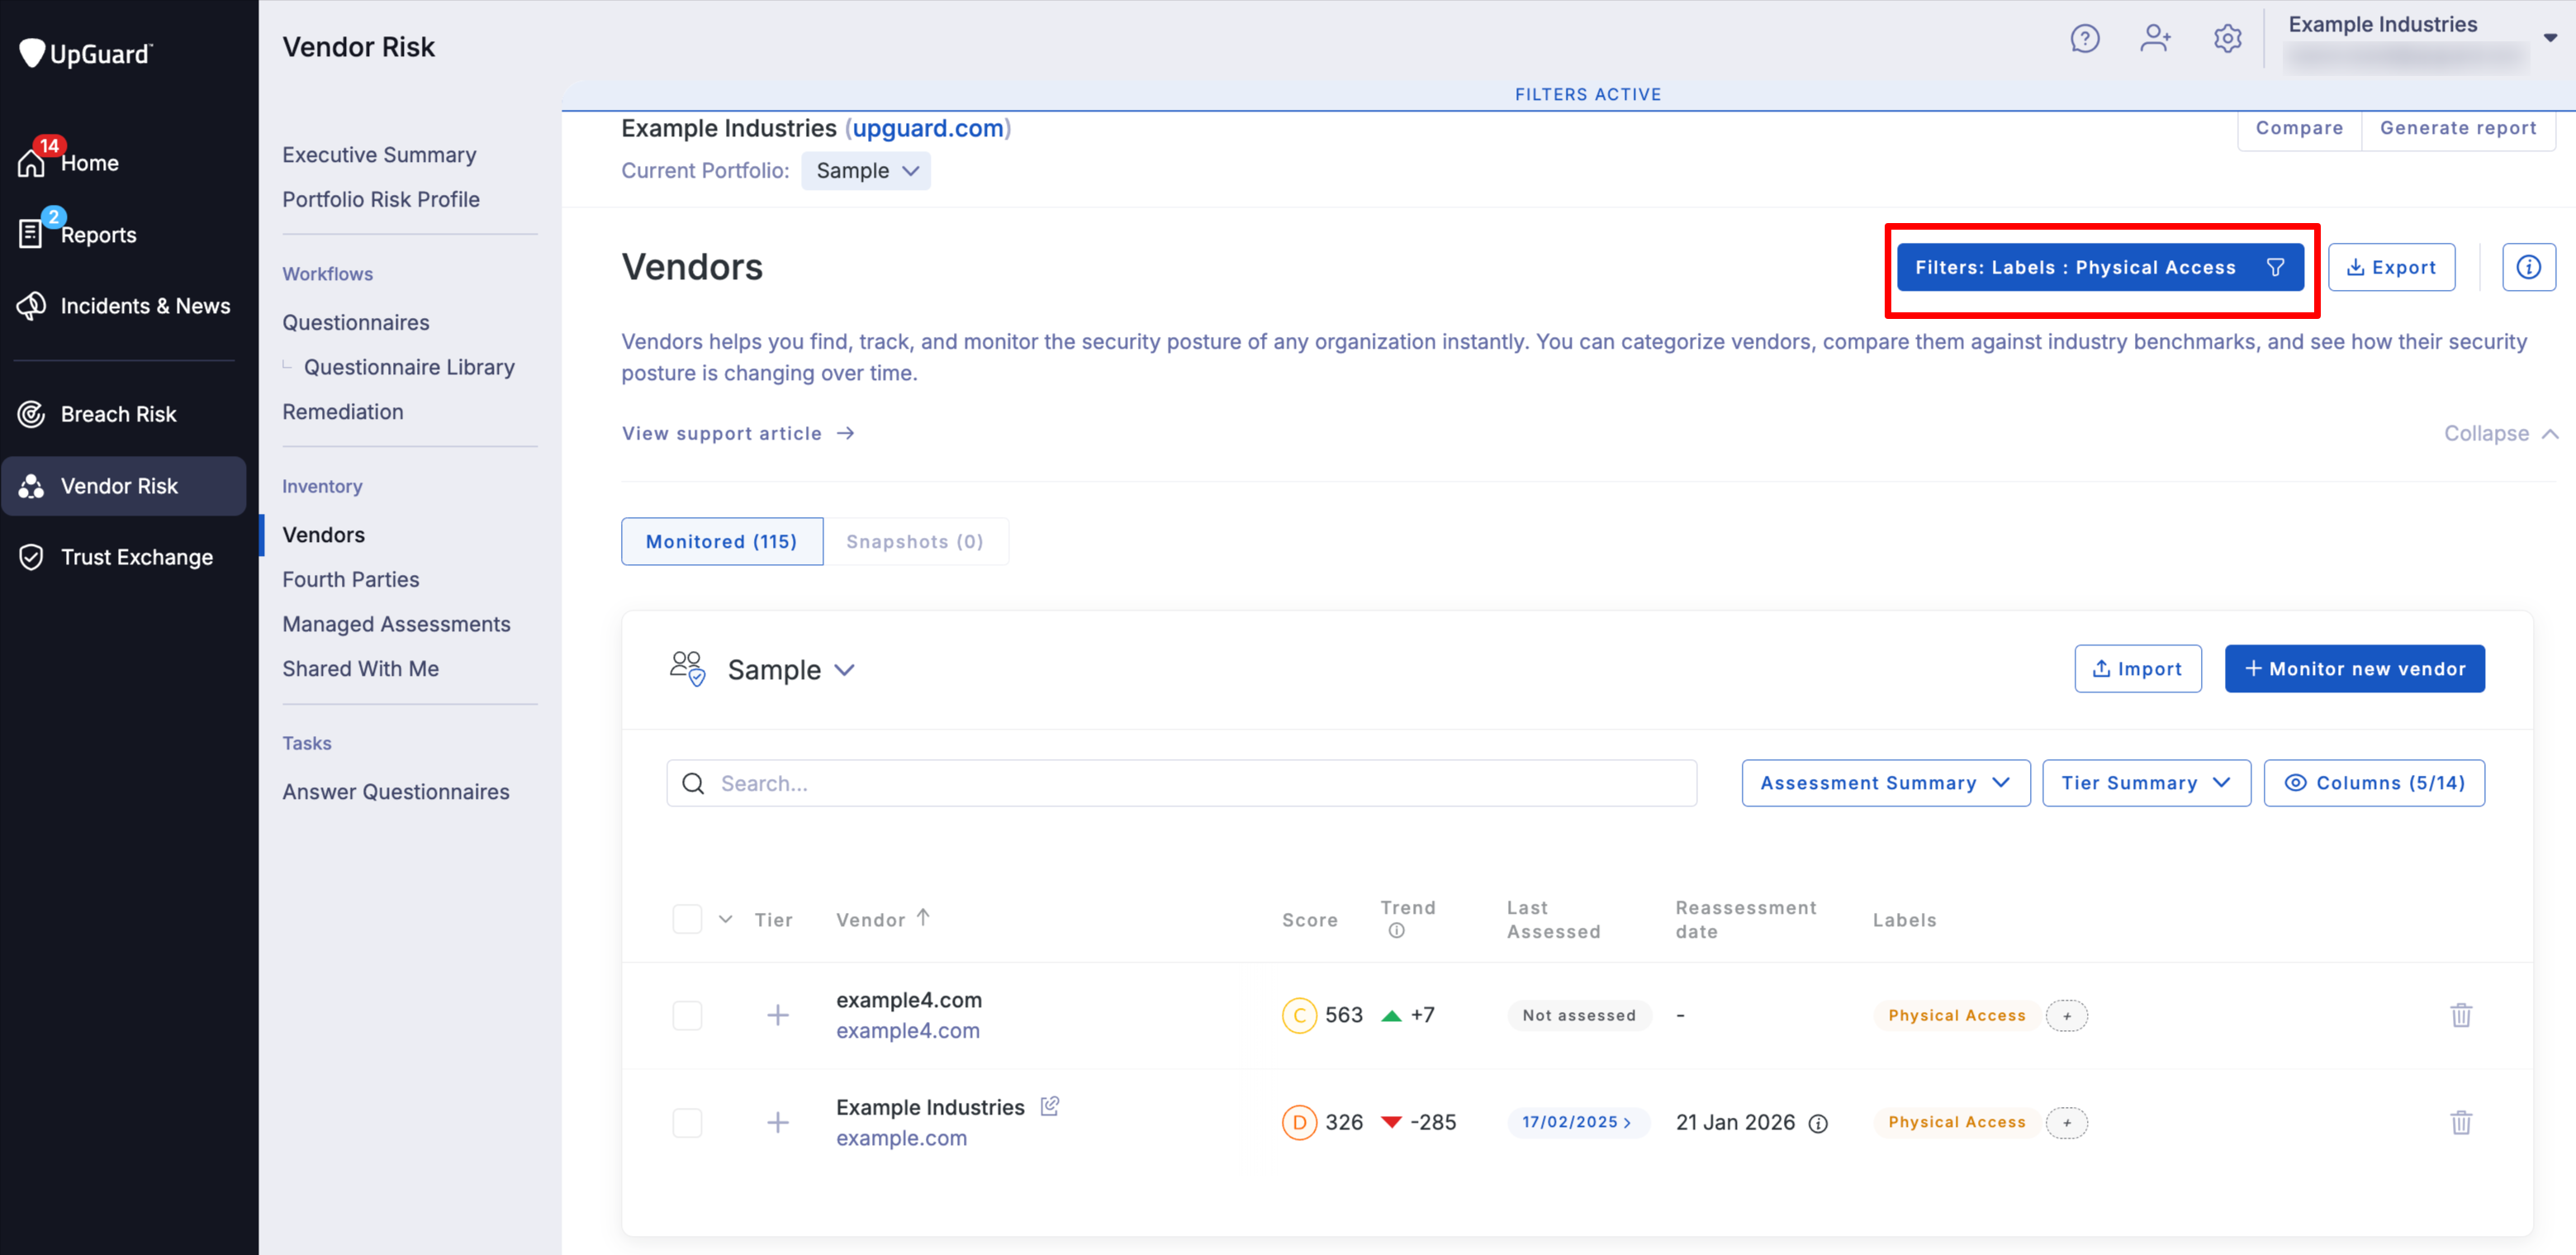Click the edit icon next to Example Industries
The width and height of the screenshot is (2576, 1255).
tap(1049, 1106)
